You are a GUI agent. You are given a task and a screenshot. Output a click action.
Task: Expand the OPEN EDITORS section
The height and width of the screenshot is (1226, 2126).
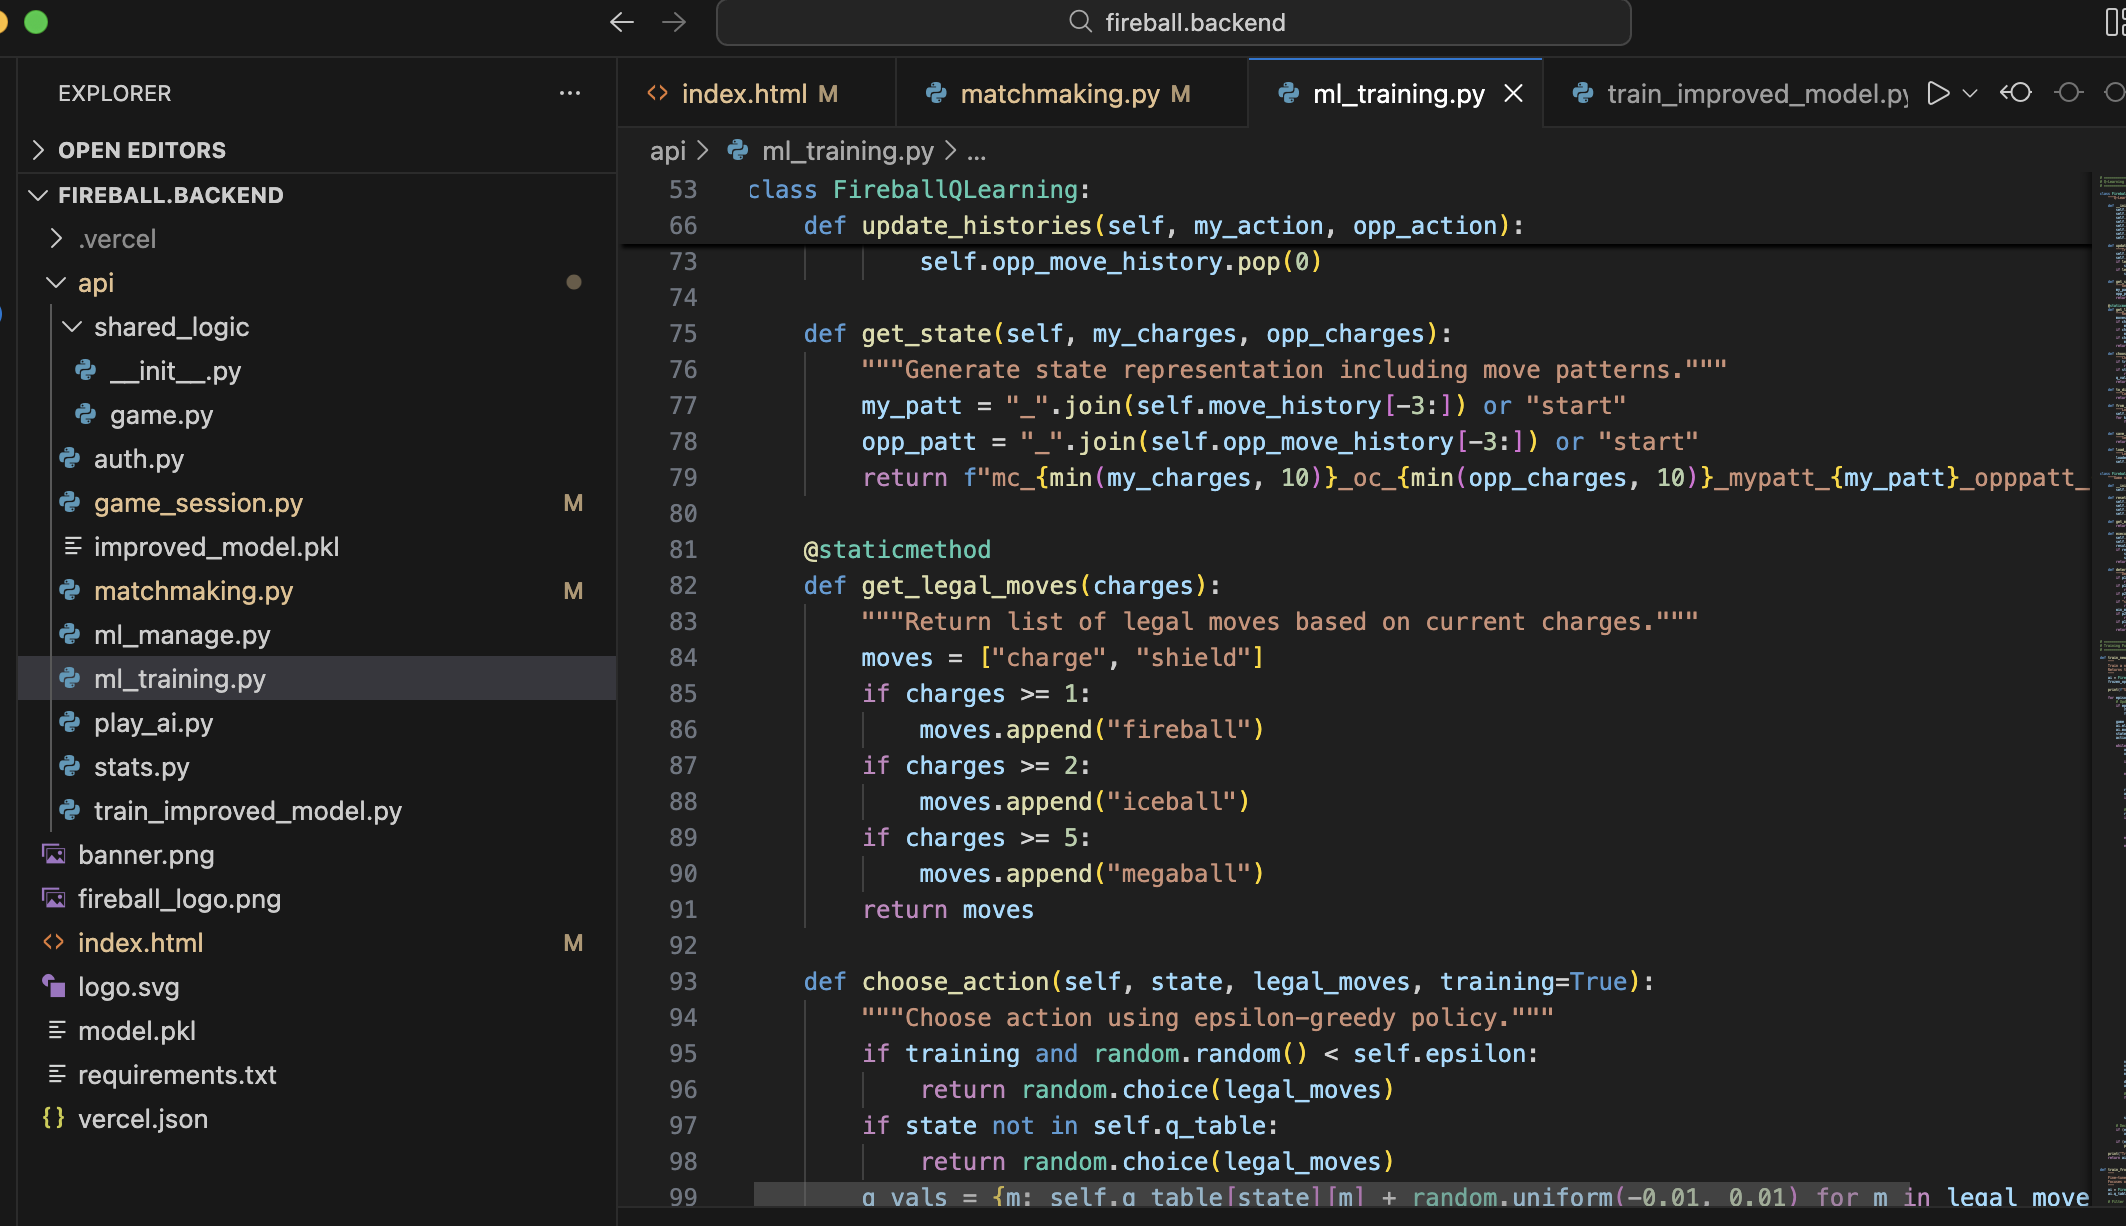pyautogui.click(x=141, y=150)
